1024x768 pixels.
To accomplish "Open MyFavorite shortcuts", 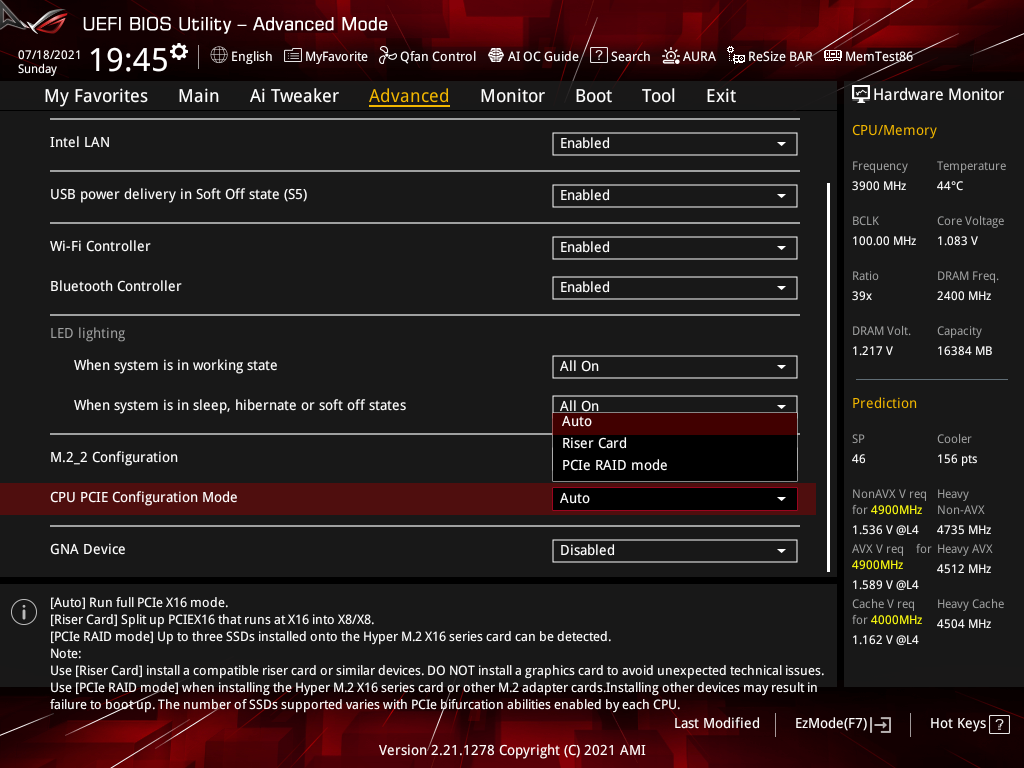I will point(325,56).
